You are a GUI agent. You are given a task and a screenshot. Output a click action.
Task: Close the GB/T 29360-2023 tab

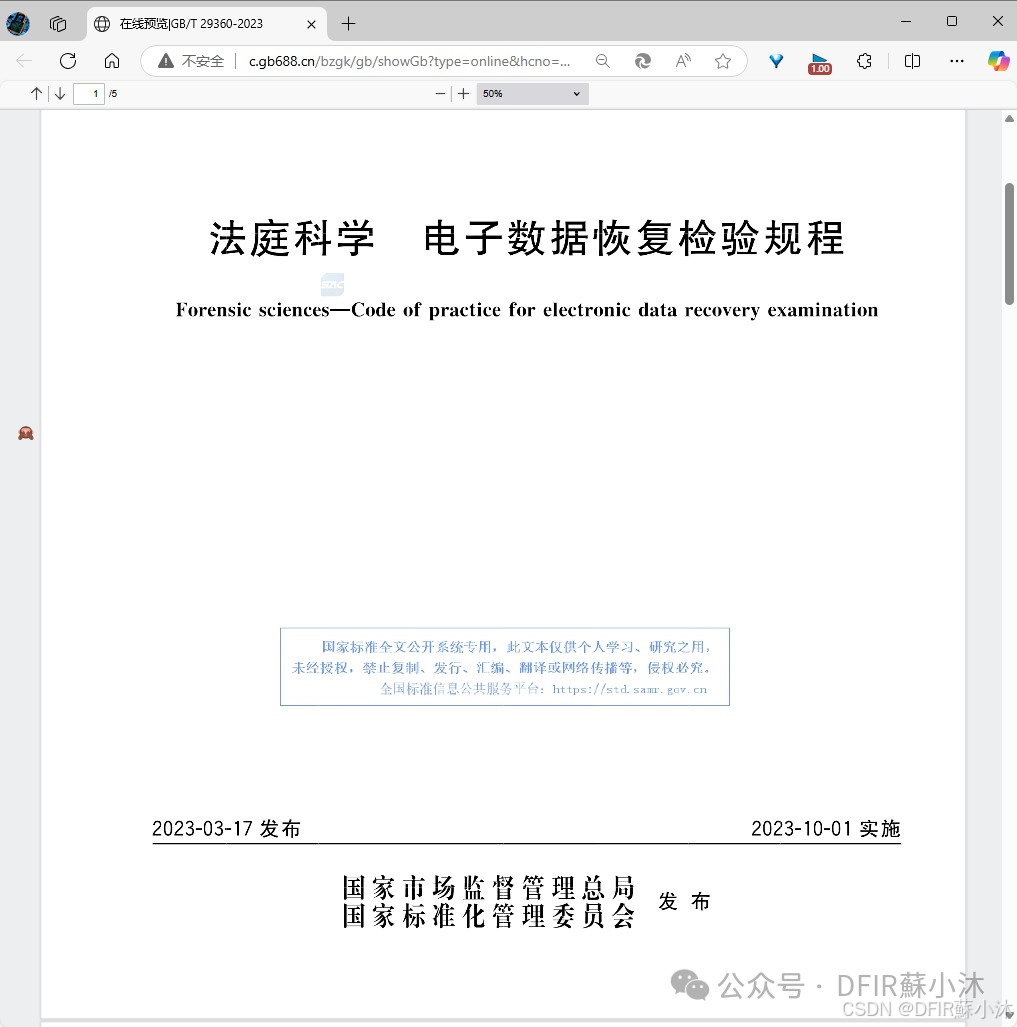(312, 24)
